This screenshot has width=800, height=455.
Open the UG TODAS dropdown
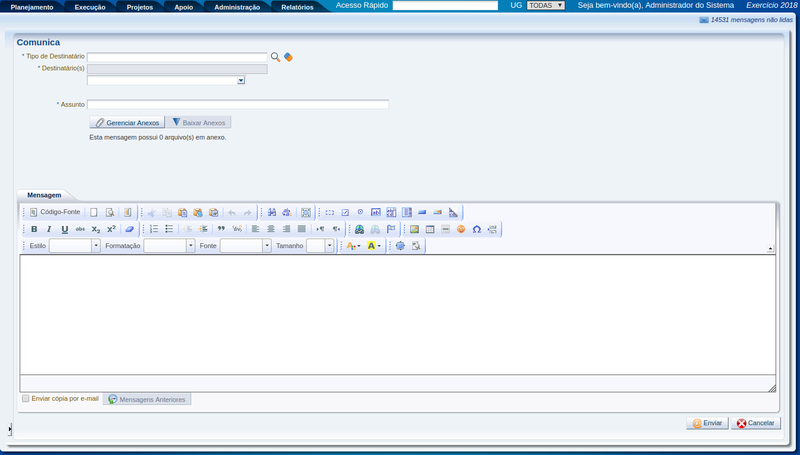click(x=546, y=5)
